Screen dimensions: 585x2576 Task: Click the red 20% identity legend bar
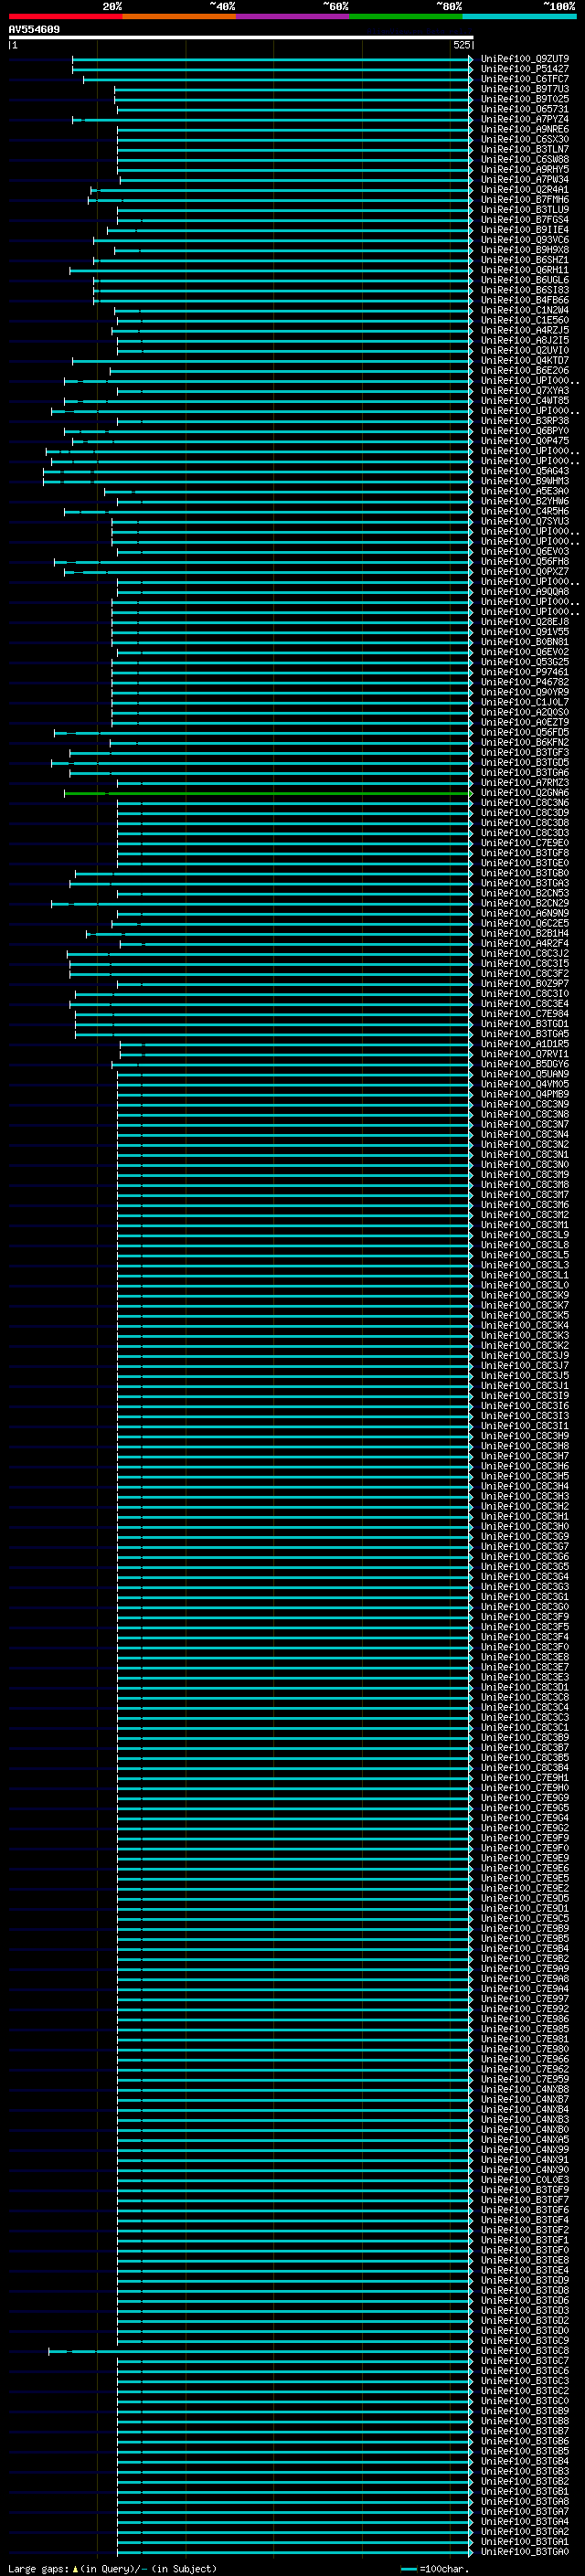pos(65,17)
